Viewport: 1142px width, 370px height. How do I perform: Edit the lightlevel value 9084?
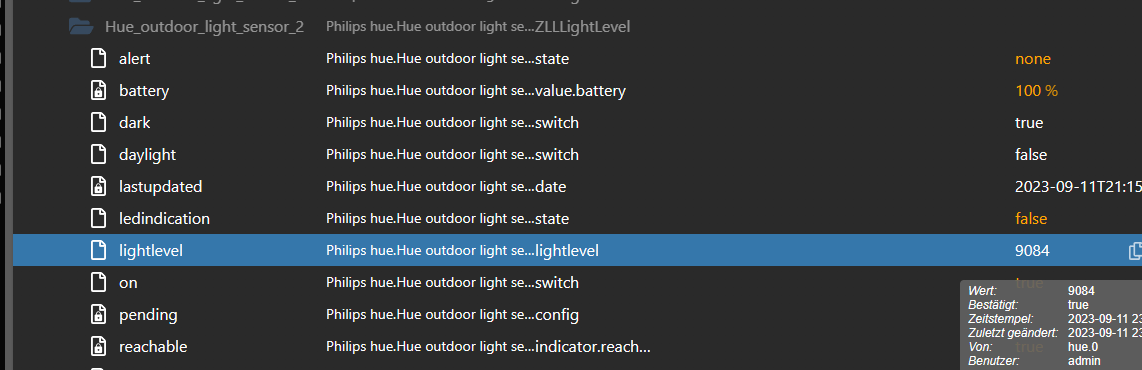1032,251
